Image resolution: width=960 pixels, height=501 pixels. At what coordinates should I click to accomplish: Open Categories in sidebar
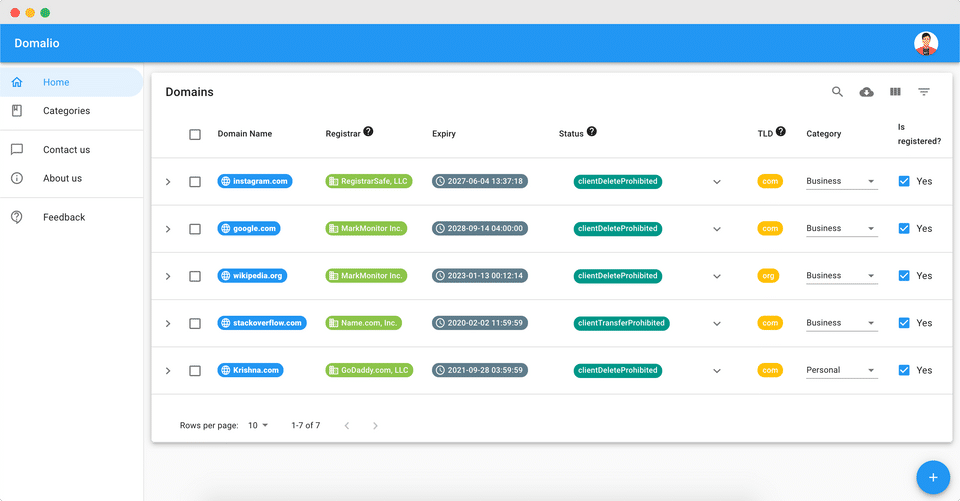pyautogui.click(x=71, y=111)
